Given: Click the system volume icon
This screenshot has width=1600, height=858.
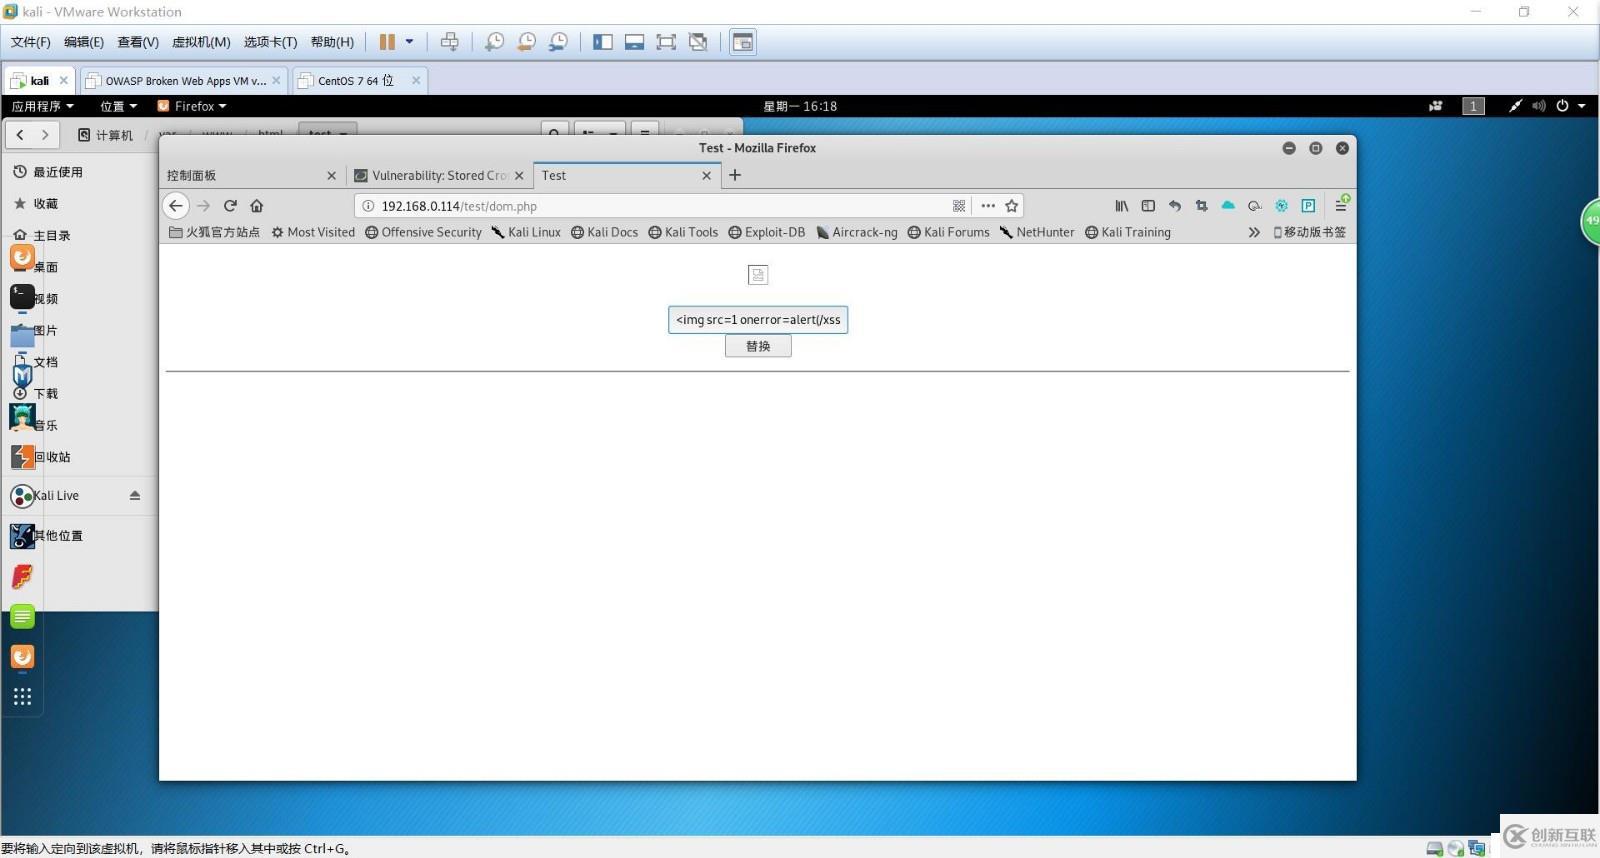Looking at the screenshot, I should tap(1538, 106).
